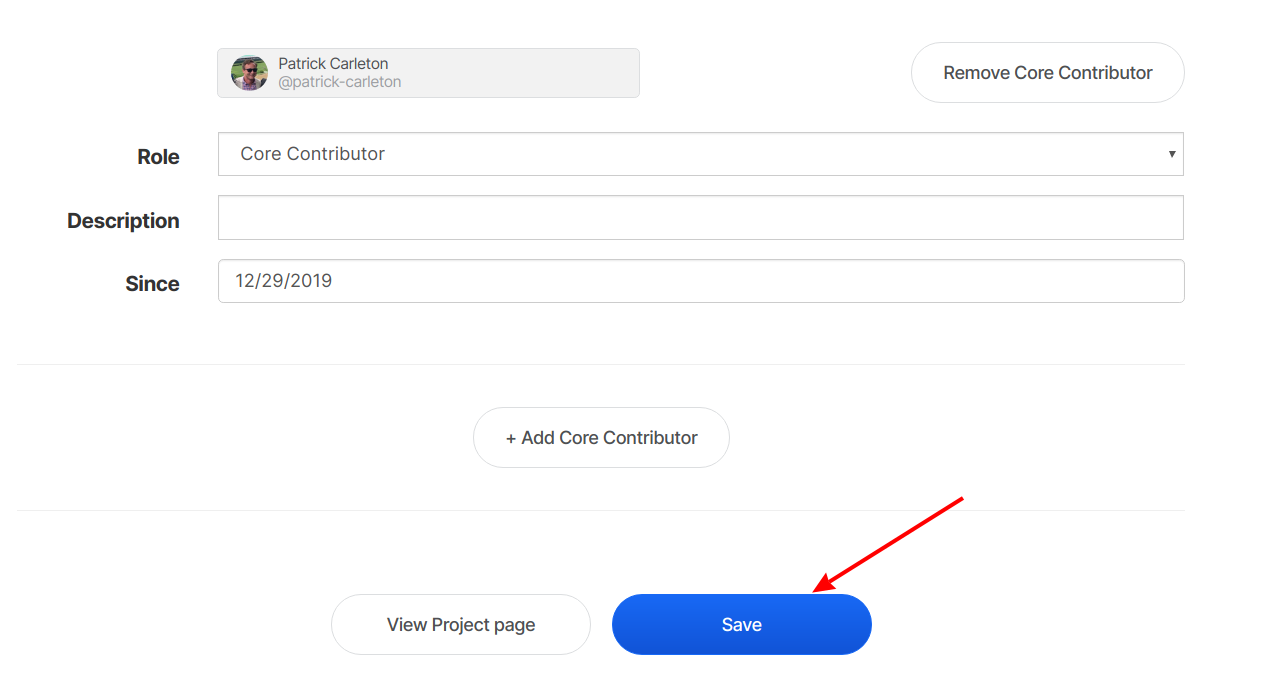
Task: Add a new core contributor
Action: (x=601, y=438)
